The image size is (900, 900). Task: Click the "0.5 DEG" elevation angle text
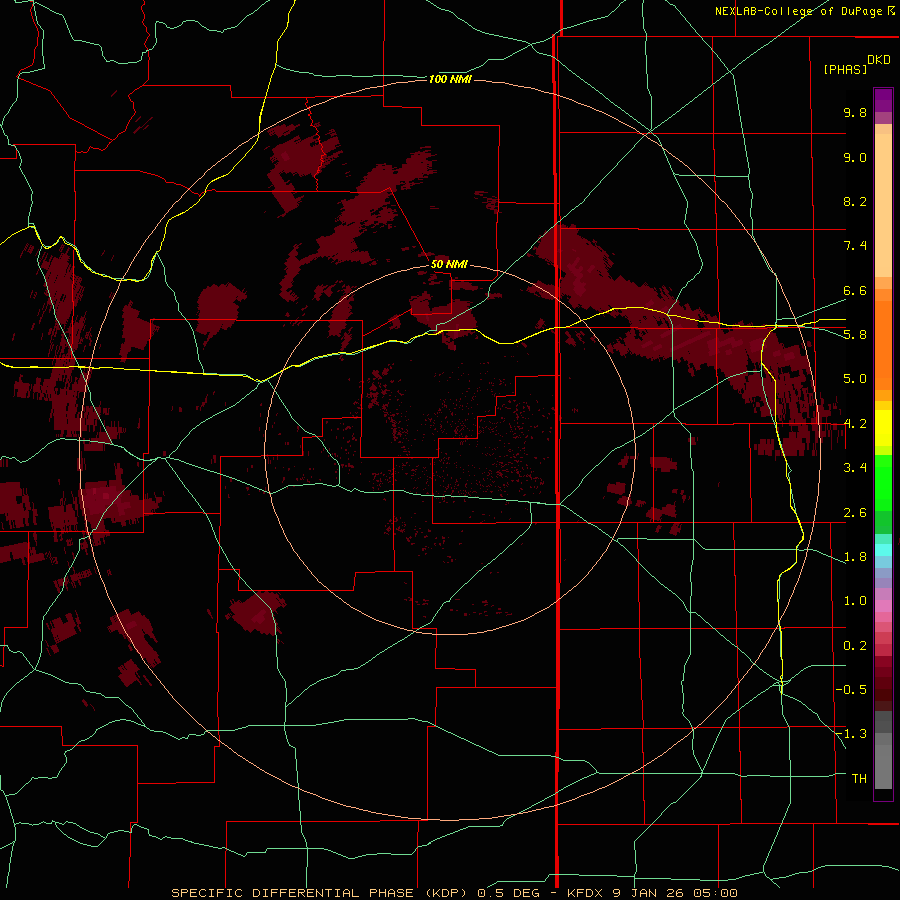pyautogui.click(x=509, y=893)
